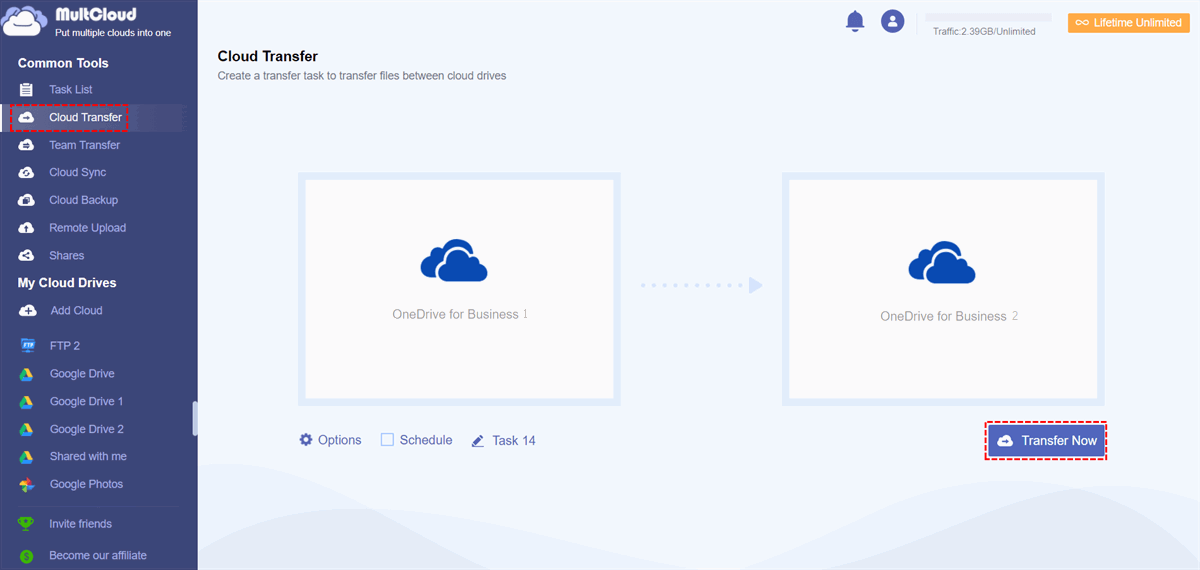
Task: Open Google Drive entry
Action: pyautogui.click(x=82, y=374)
